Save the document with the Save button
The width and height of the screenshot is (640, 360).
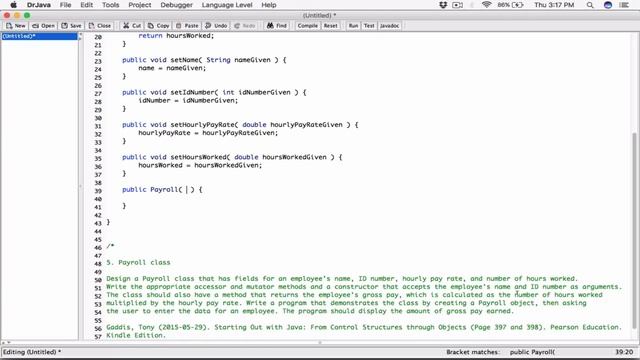pos(71,26)
